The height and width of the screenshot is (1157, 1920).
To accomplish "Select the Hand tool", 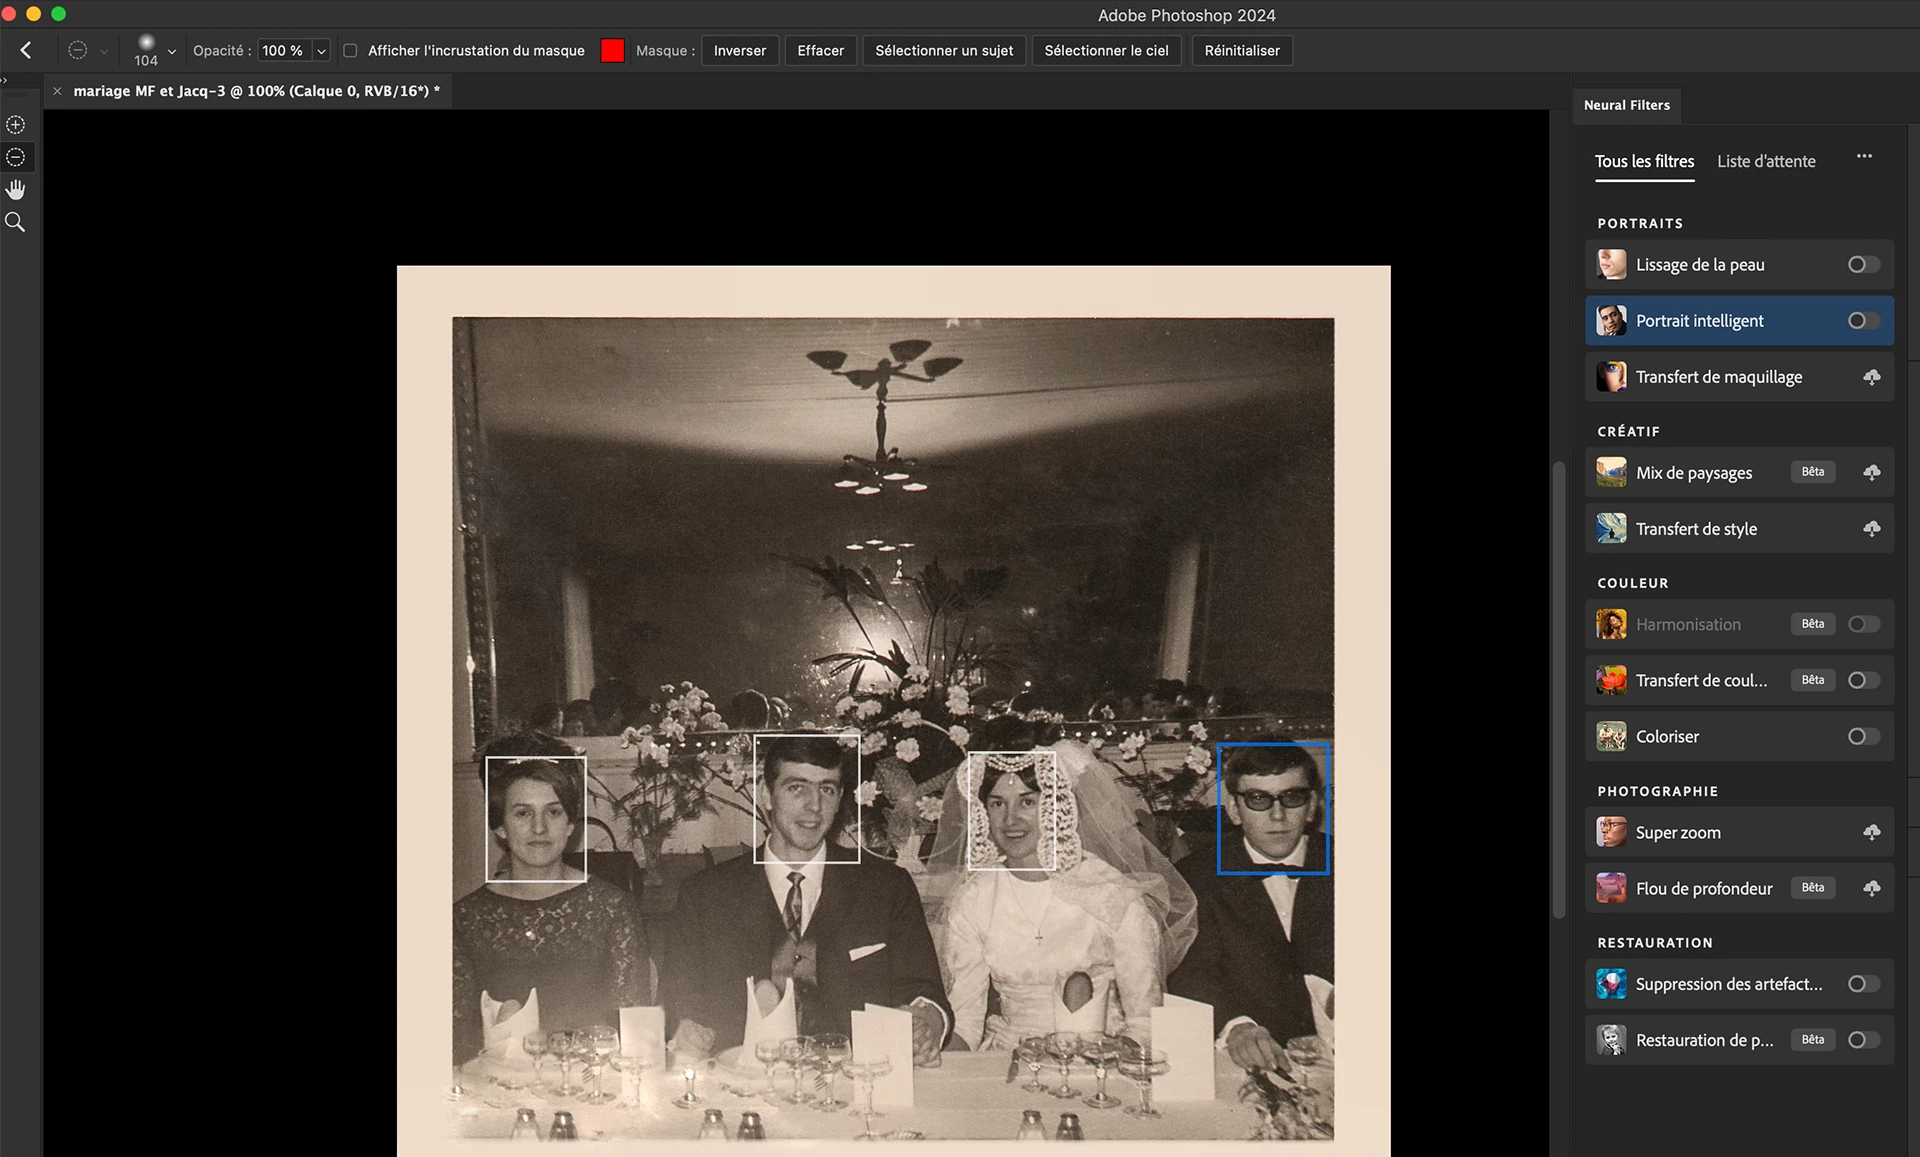I will (x=16, y=190).
